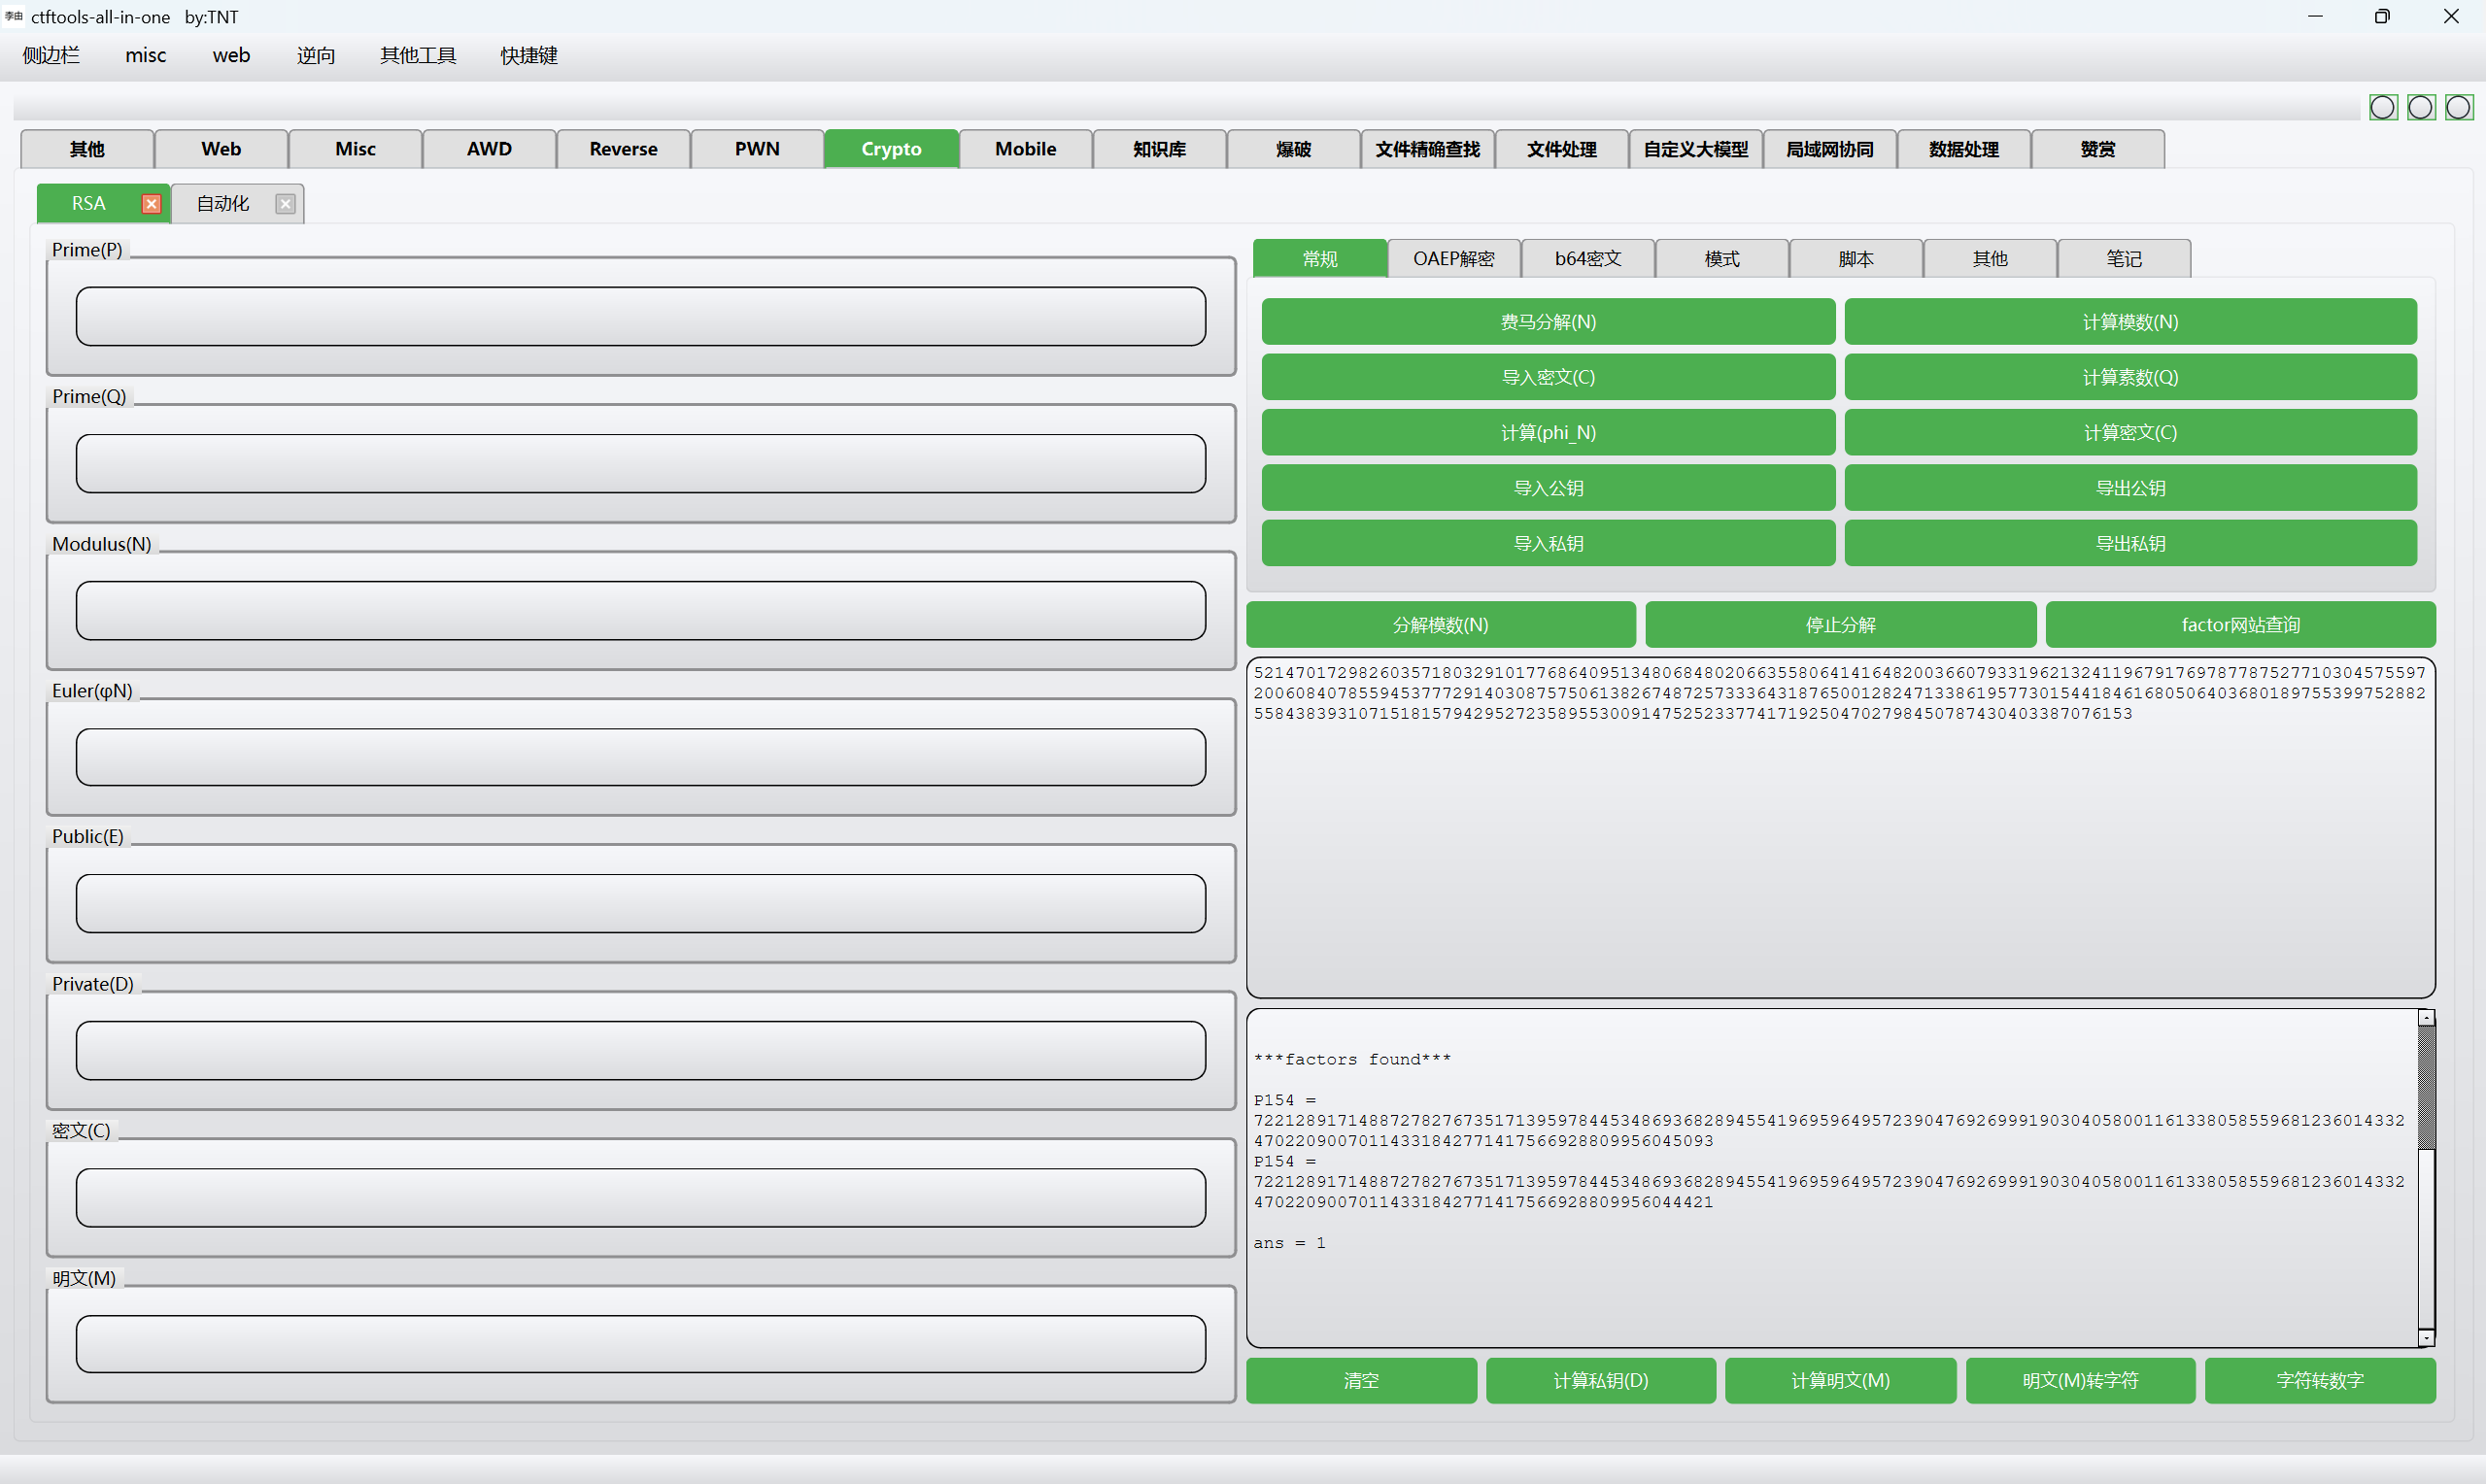The width and height of the screenshot is (2486, 1484).
Task: Switch to the 笔记 tab
Action: pos(2123,259)
